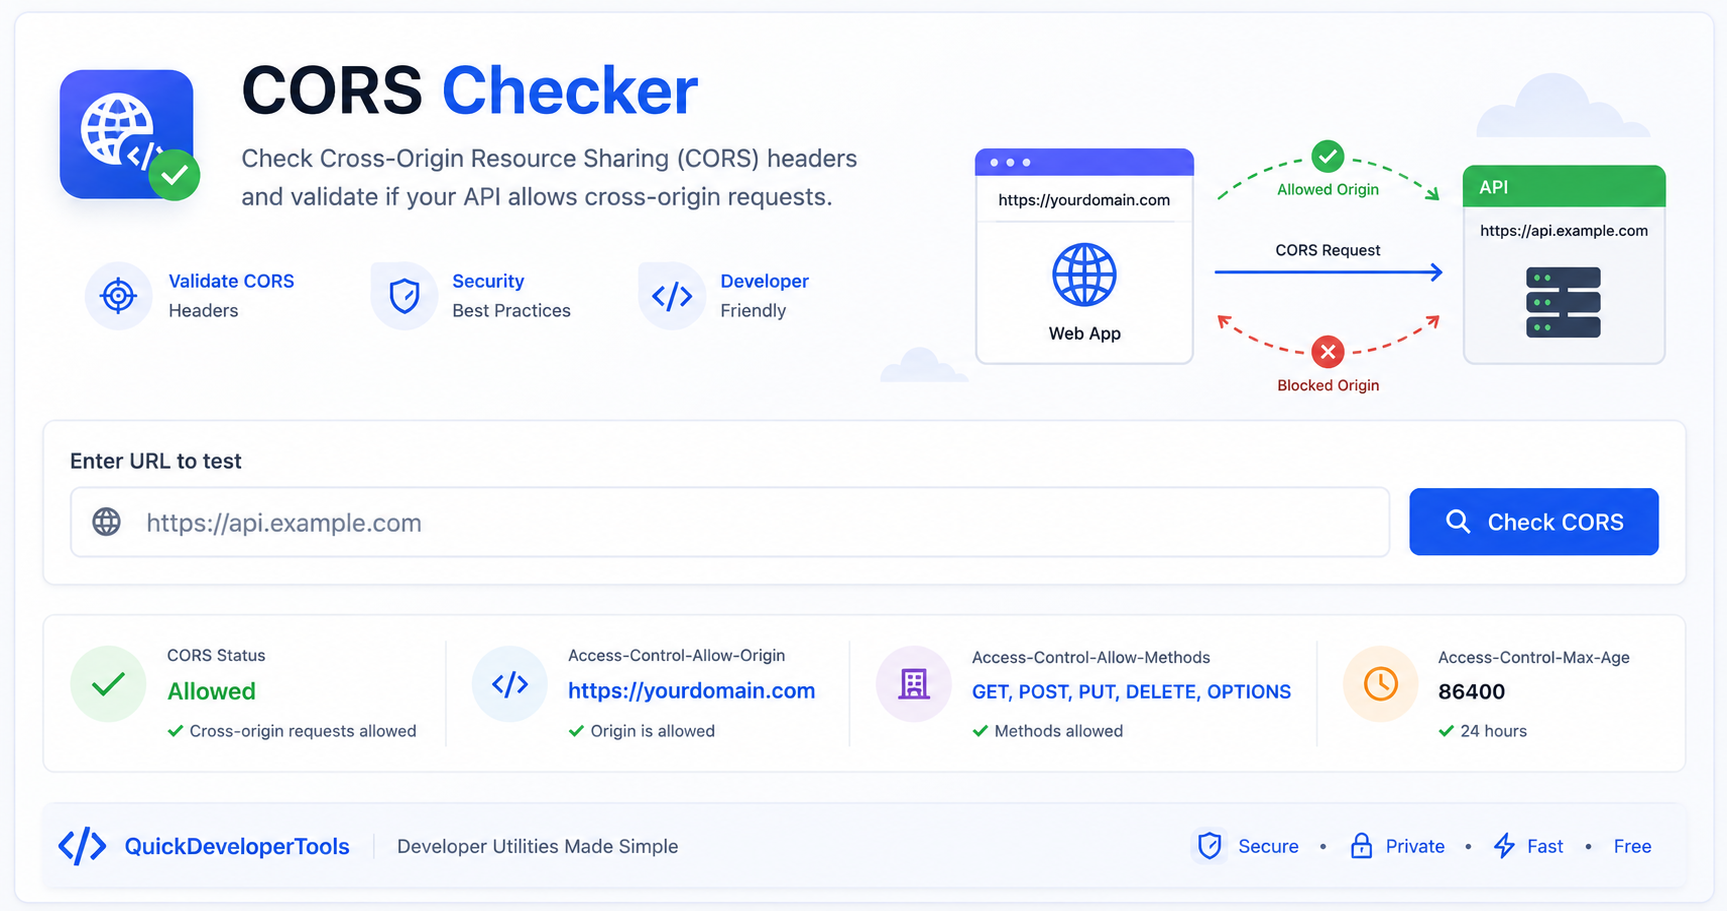Click the CORS Request arrow label
The height and width of the screenshot is (911, 1727).
[x=1327, y=250]
